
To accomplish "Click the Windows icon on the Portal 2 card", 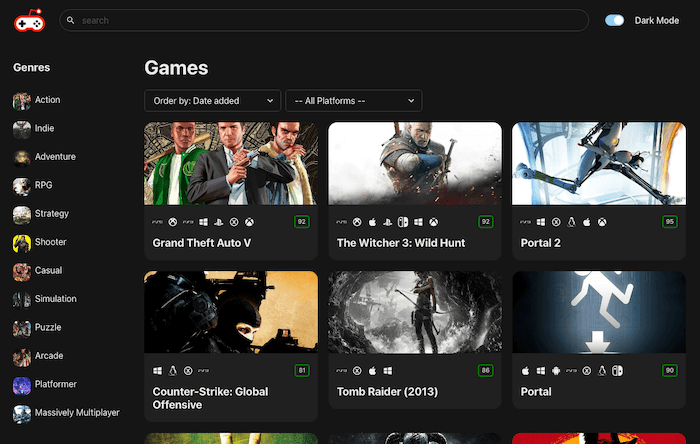I will tap(541, 222).
